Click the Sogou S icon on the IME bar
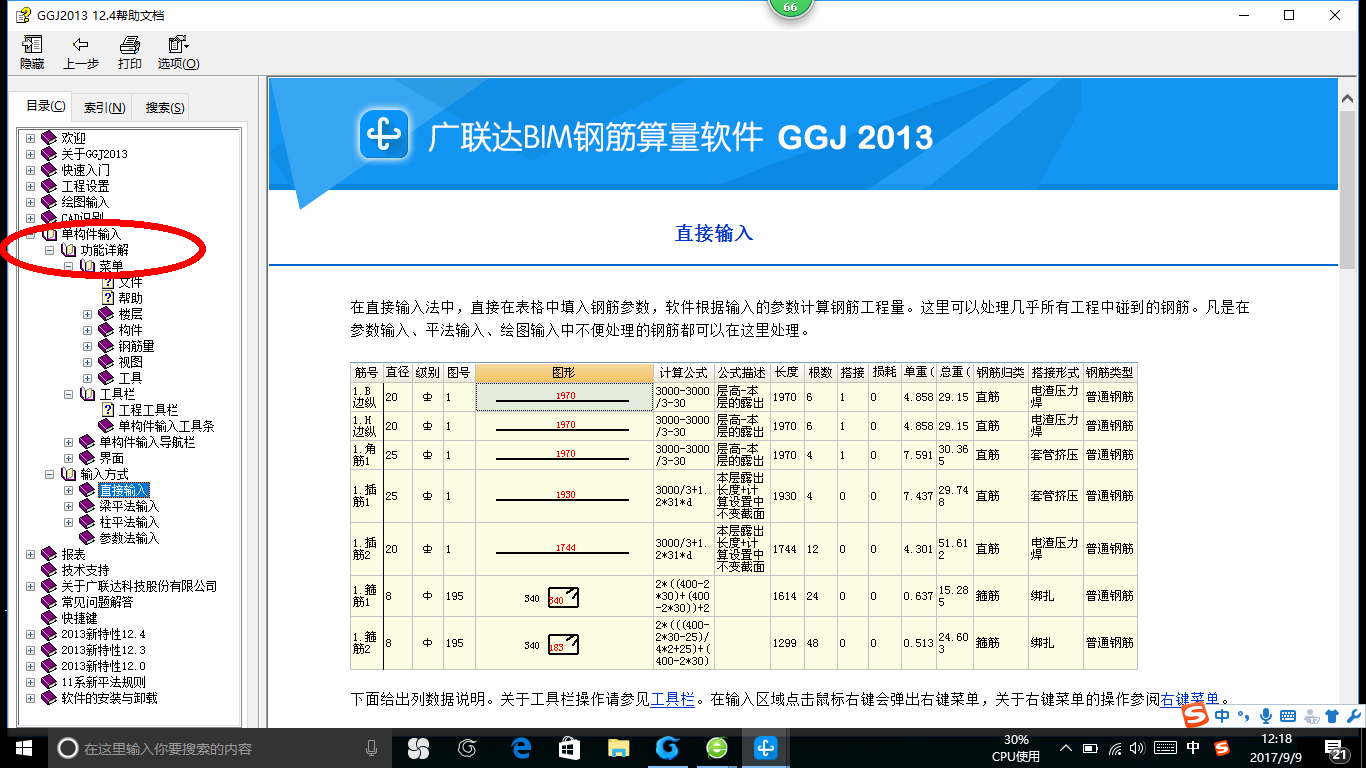 [x=1196, y=716]
